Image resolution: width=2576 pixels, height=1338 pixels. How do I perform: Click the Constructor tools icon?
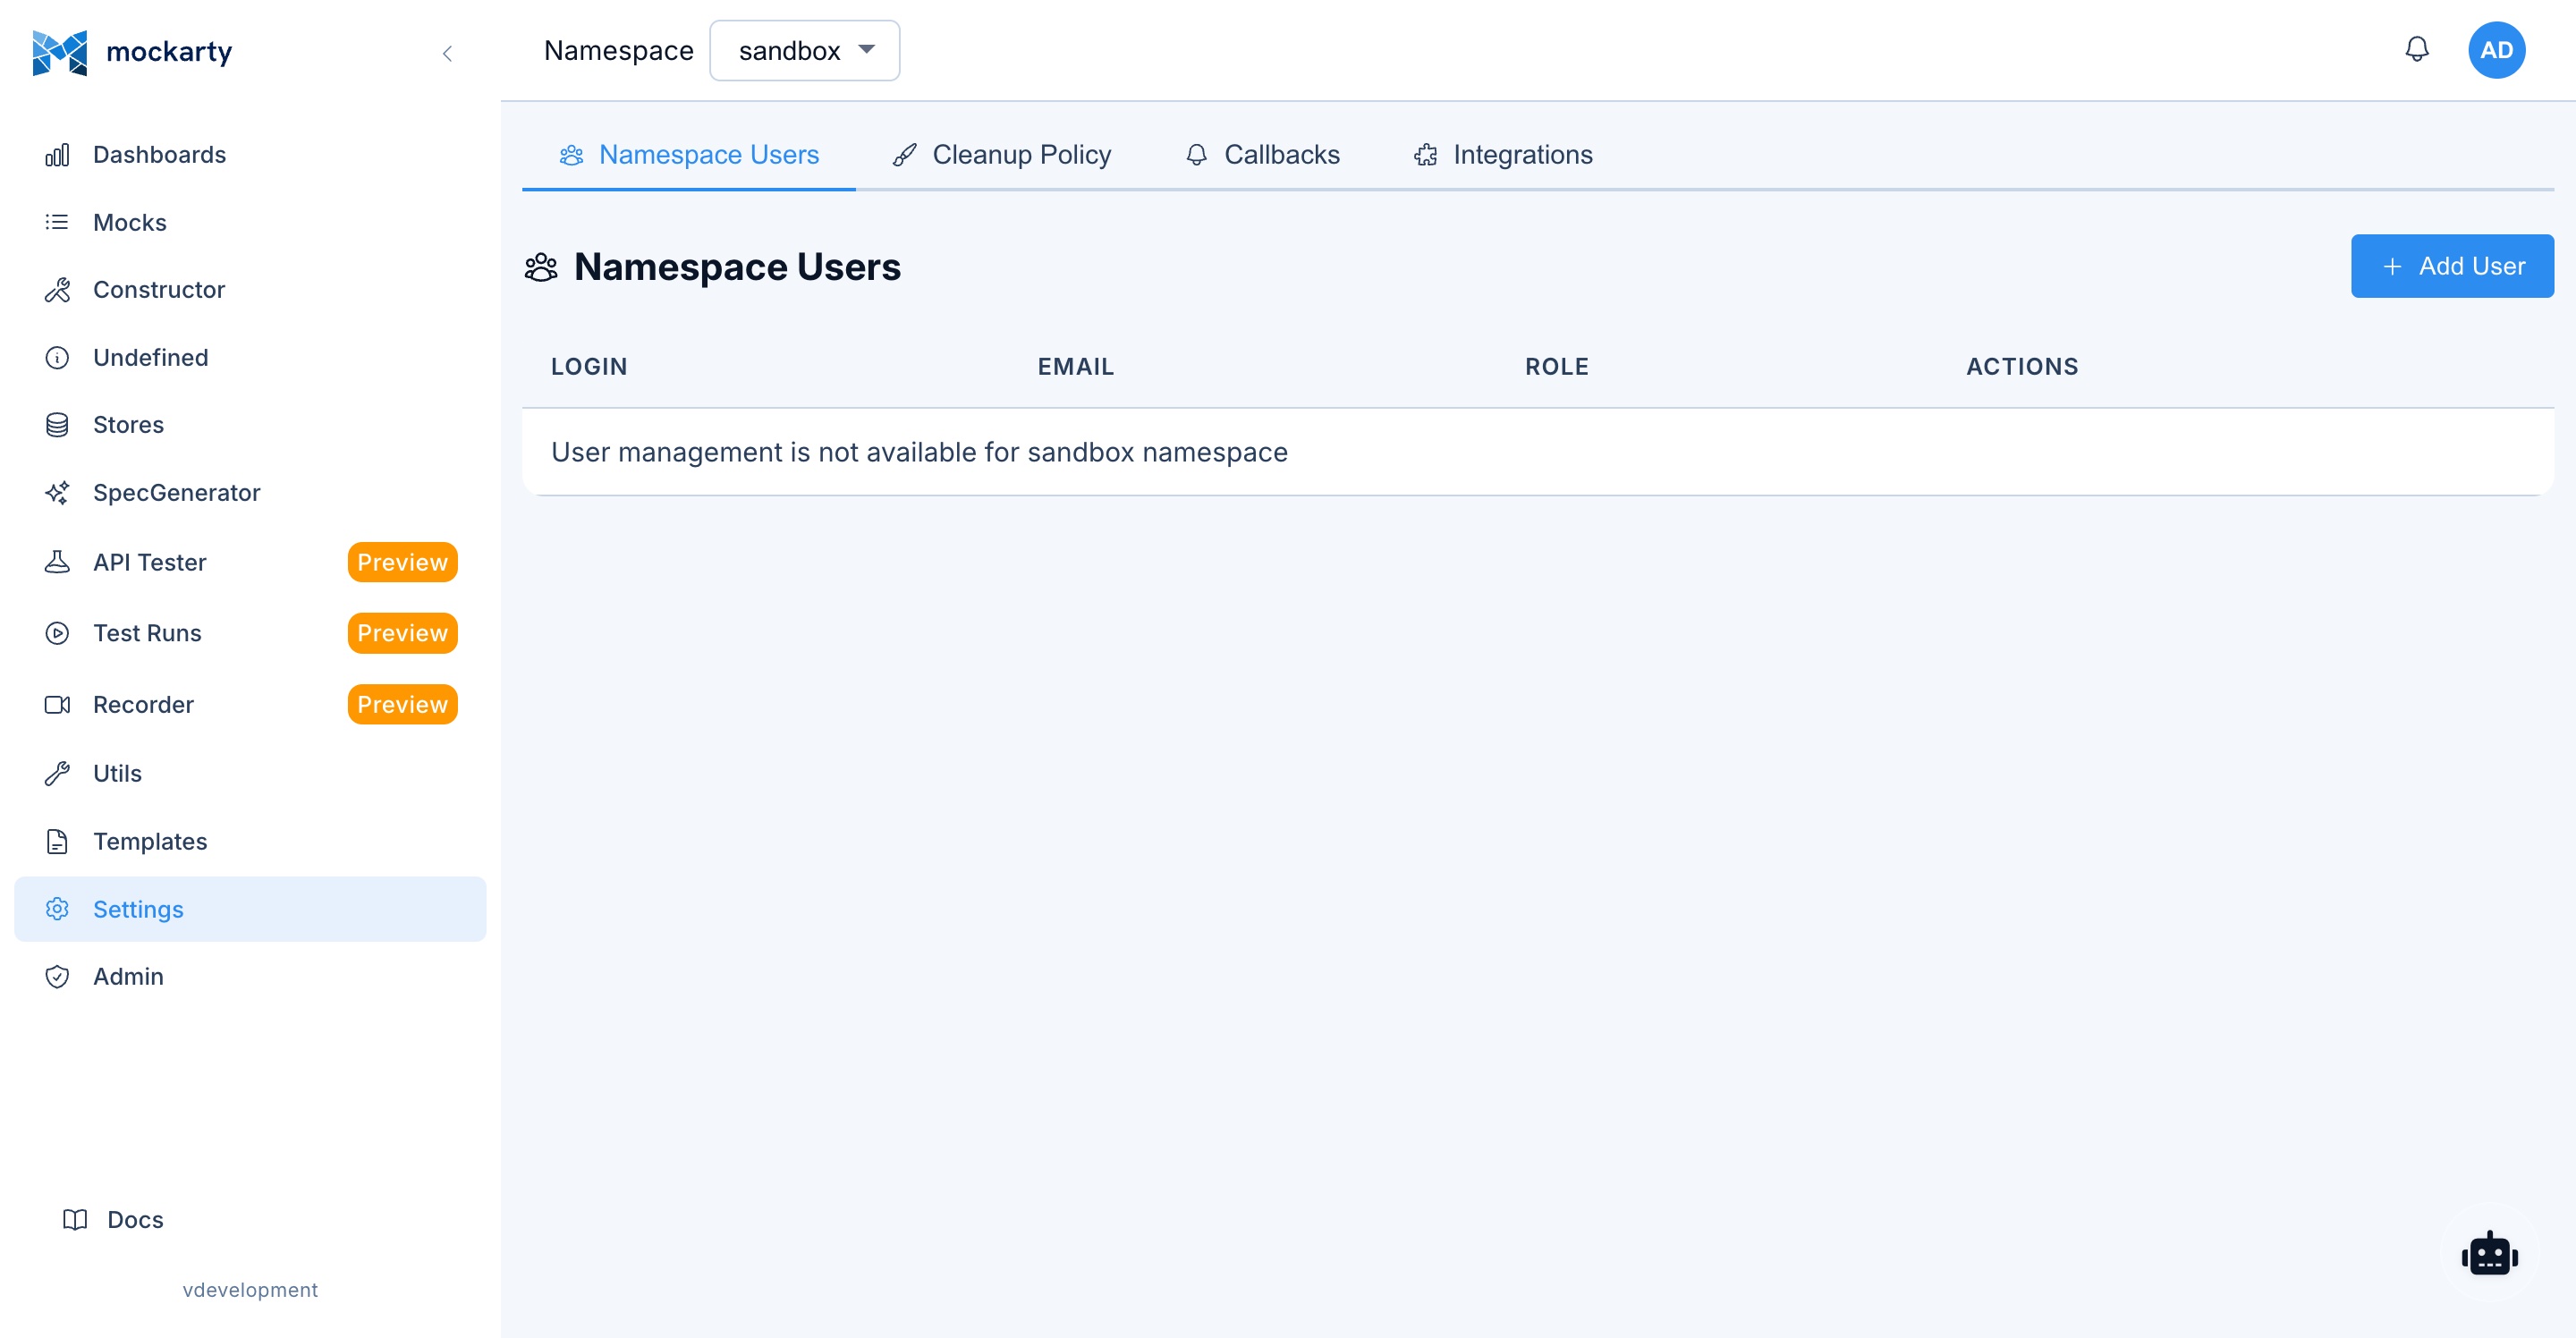[x=57, y=290]
